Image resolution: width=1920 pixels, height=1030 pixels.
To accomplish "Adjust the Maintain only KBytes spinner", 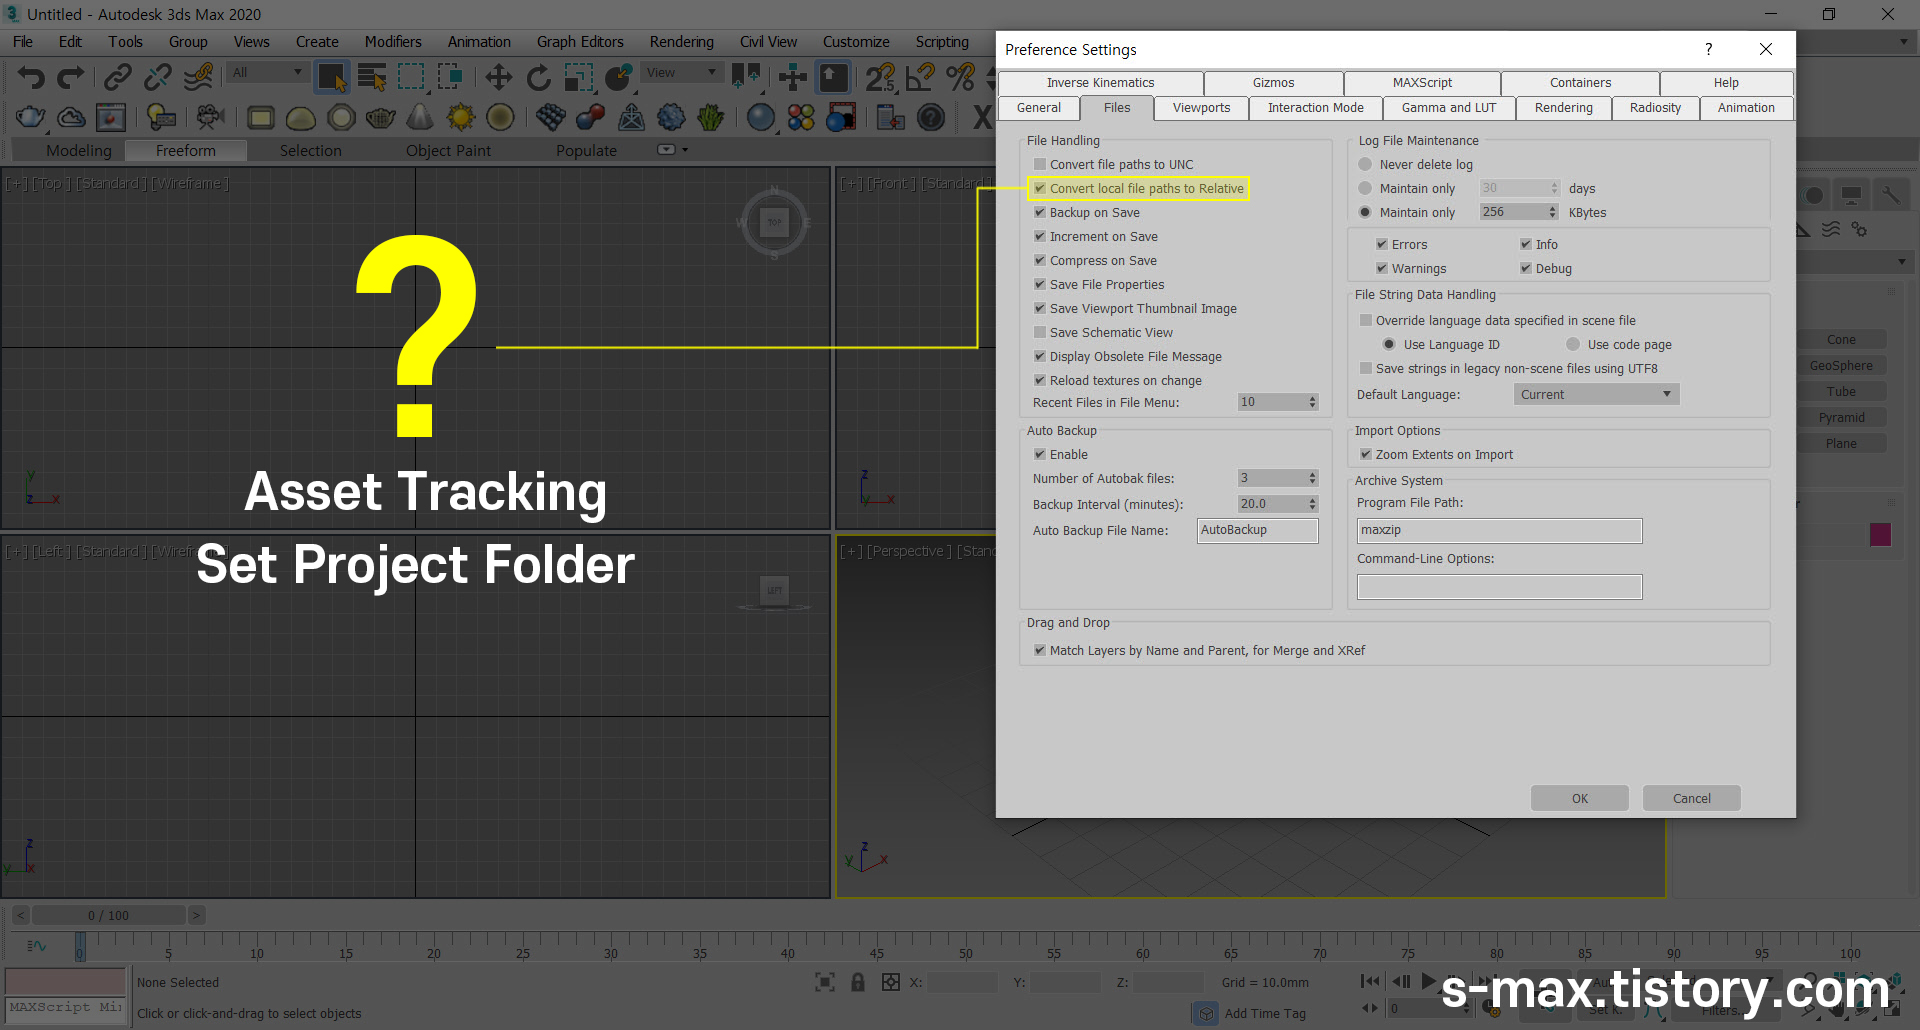I will coord(1552,212).
